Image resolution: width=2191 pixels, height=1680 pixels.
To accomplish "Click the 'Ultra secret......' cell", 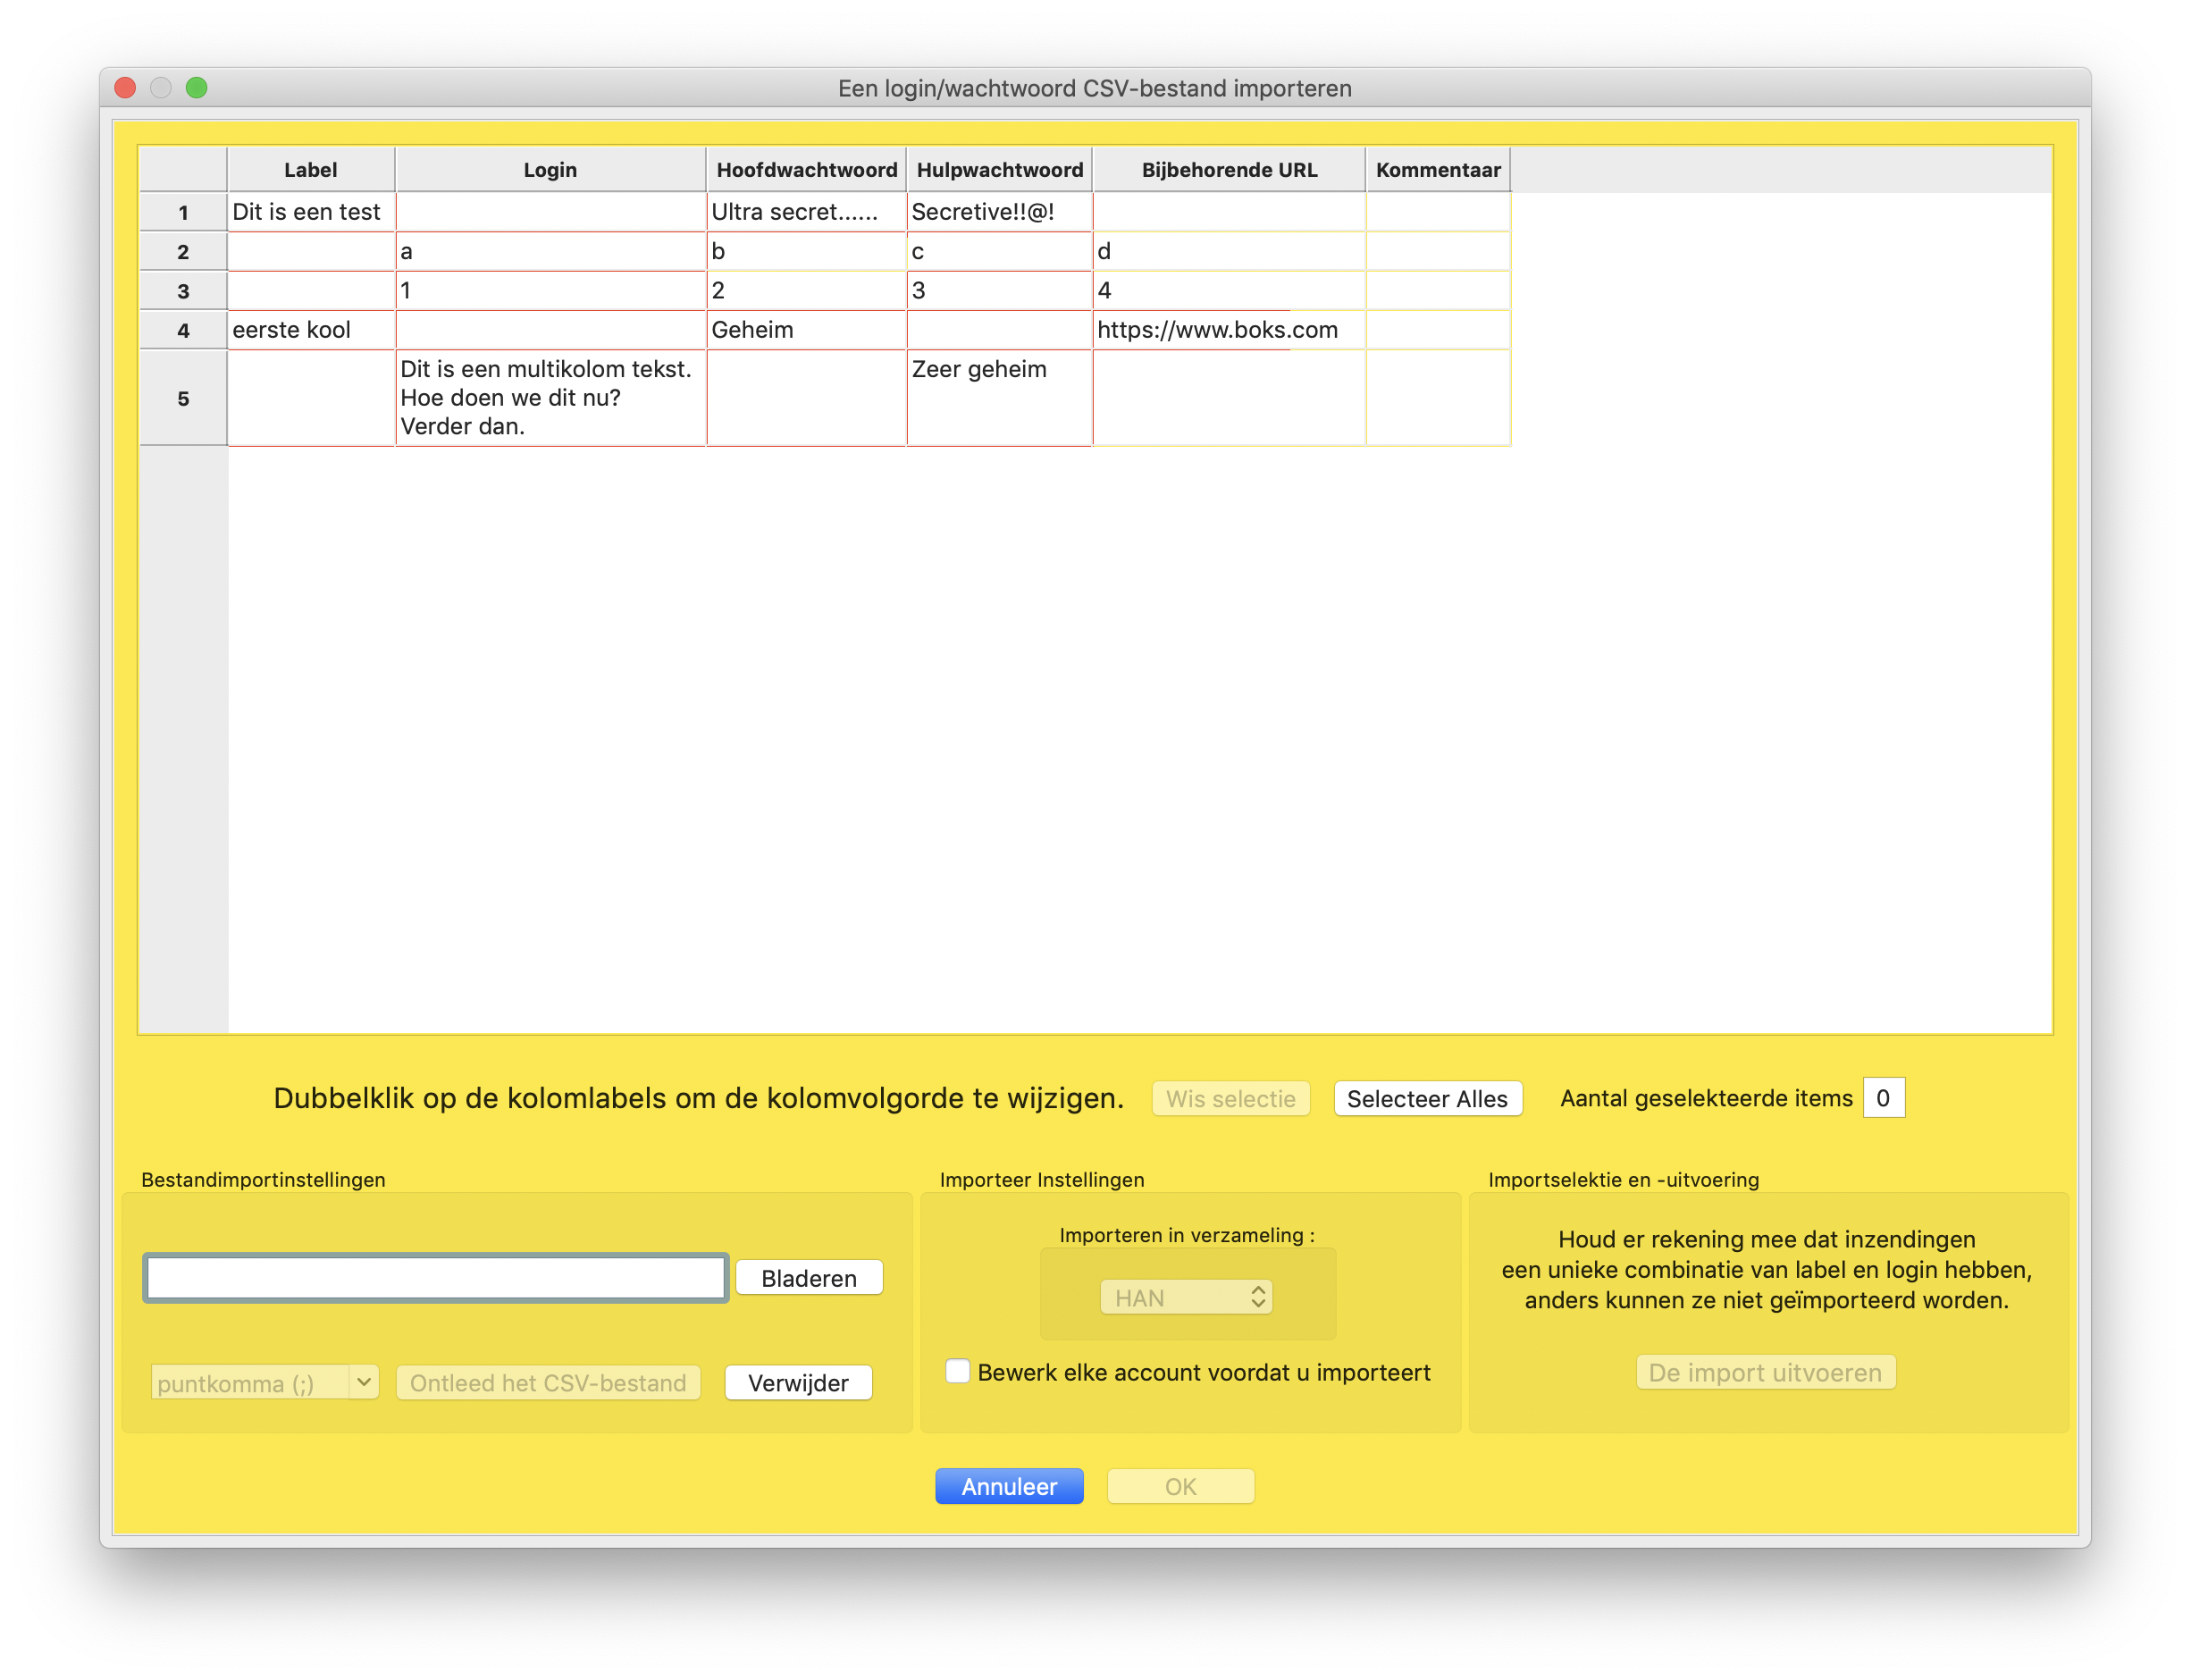I will pos(806,212).
